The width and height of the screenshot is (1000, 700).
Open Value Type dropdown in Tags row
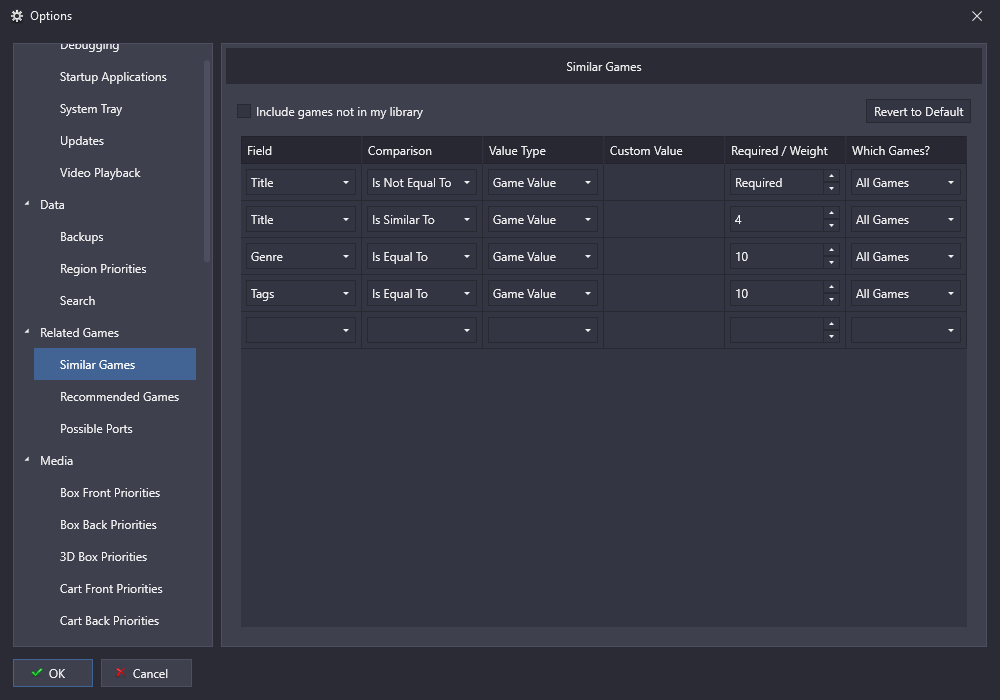click(543, 293)
